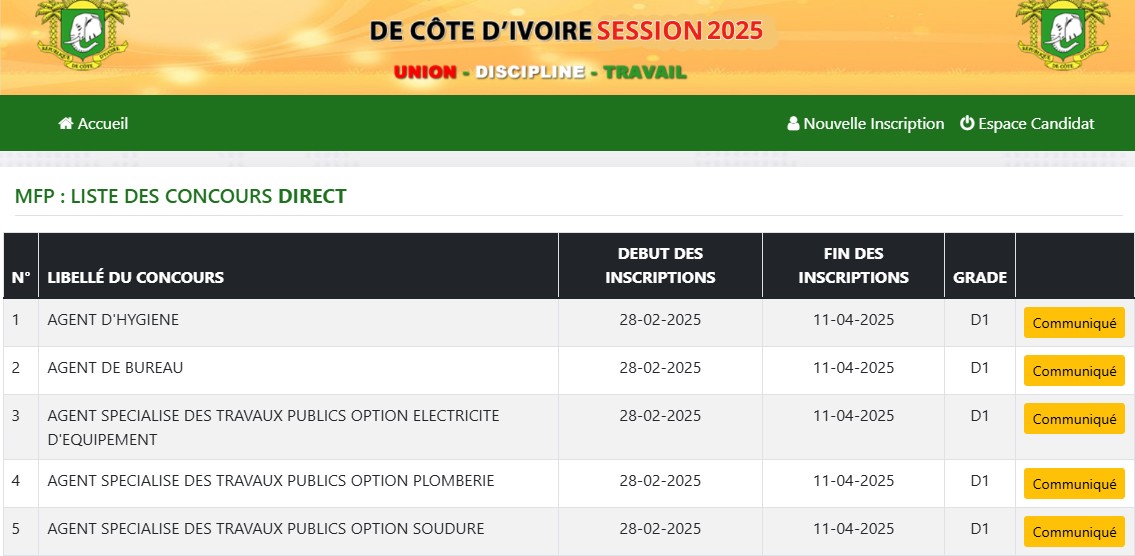Open Communiqué for option Soudure
Screen dimensions: 1135x556
[x=1074, y=532]
